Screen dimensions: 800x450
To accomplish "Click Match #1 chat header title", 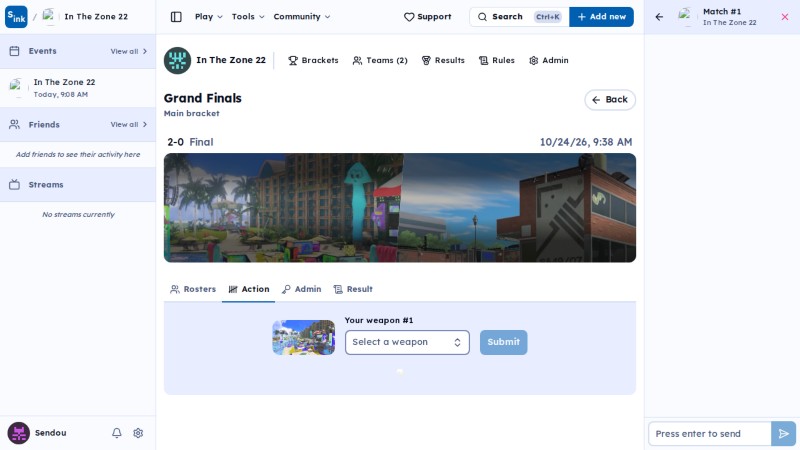I will tap(722, 12).
